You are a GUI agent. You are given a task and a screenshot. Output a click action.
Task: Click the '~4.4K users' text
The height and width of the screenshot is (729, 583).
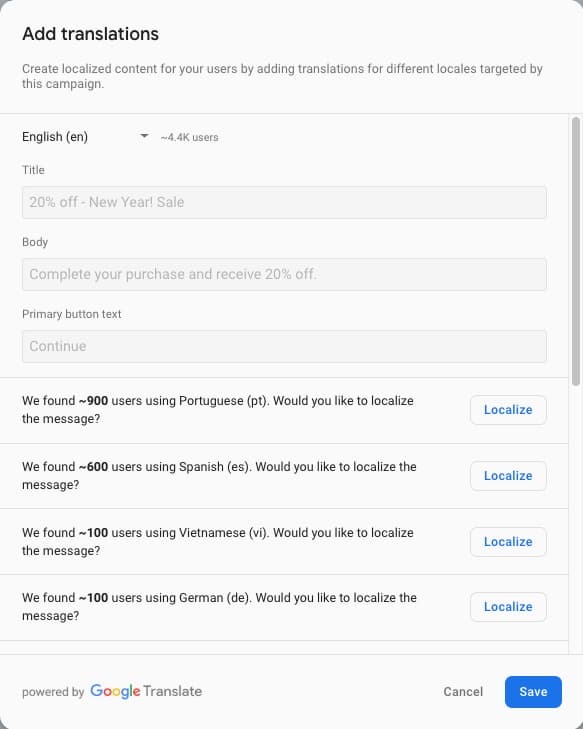[189, 138]
